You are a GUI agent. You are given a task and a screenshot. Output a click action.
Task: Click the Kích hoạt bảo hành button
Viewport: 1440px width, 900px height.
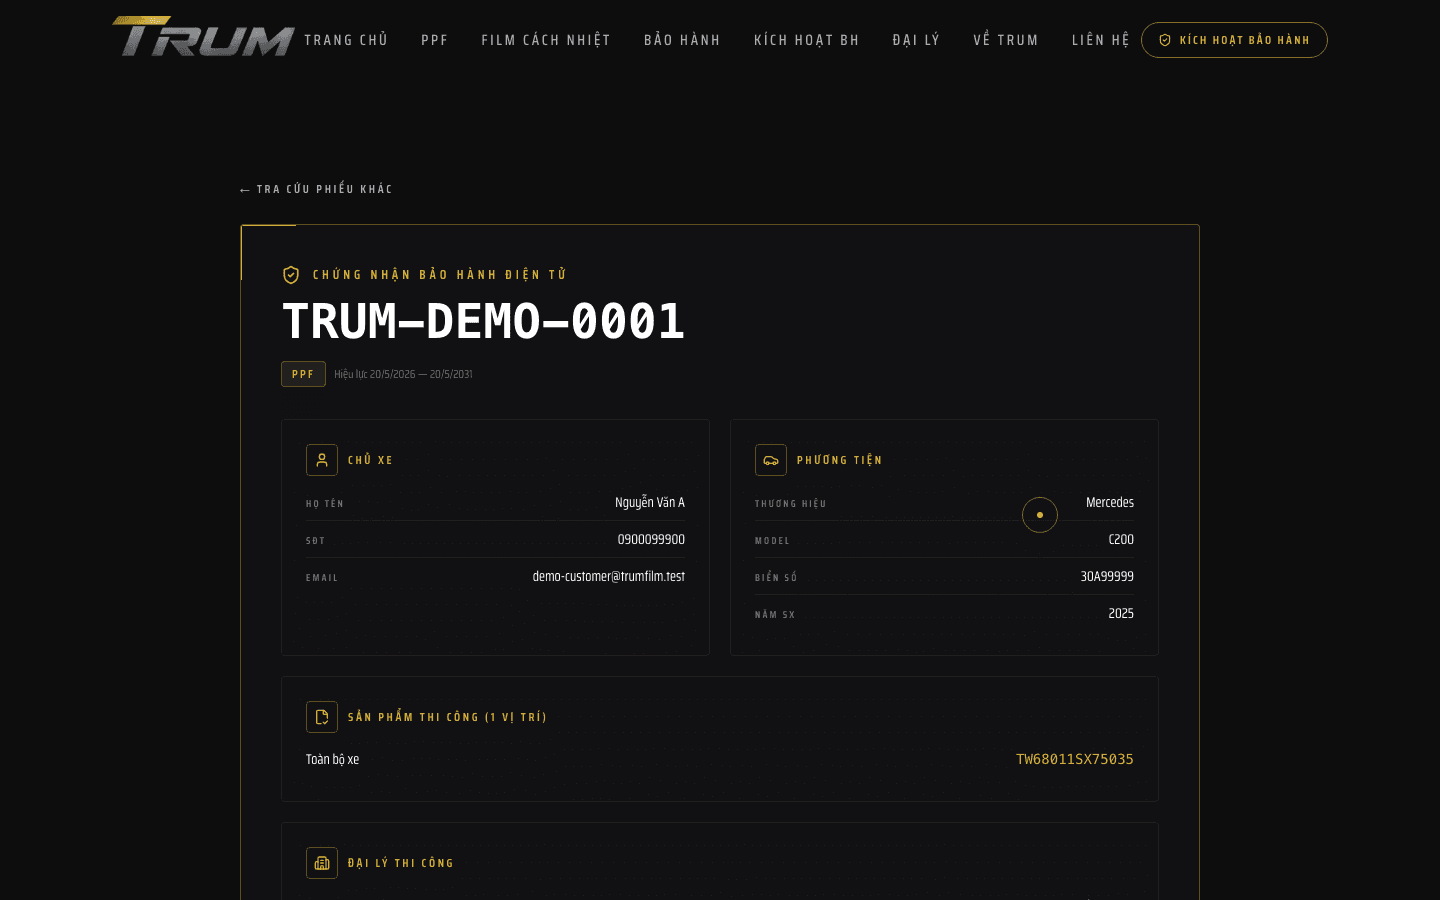coord(1234,40)
